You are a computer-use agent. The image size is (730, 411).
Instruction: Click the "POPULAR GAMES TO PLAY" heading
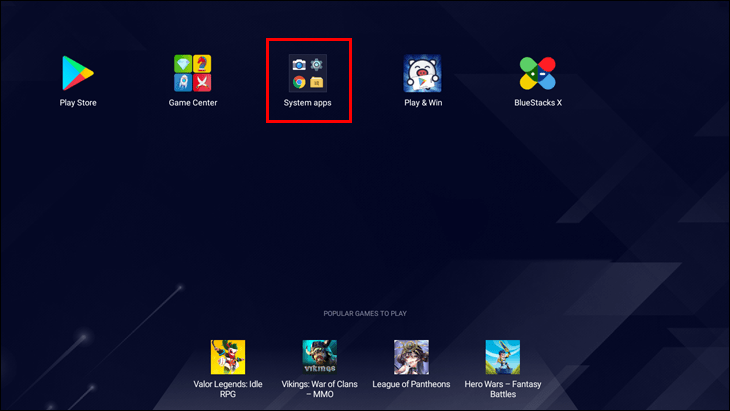365,314
